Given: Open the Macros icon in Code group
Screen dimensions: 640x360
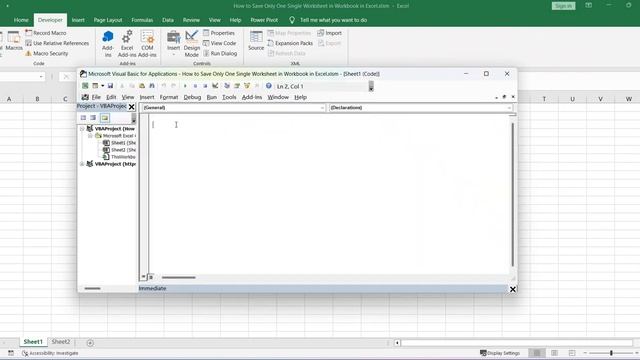Looking at the screenshot, I should (x=13, y=41).
